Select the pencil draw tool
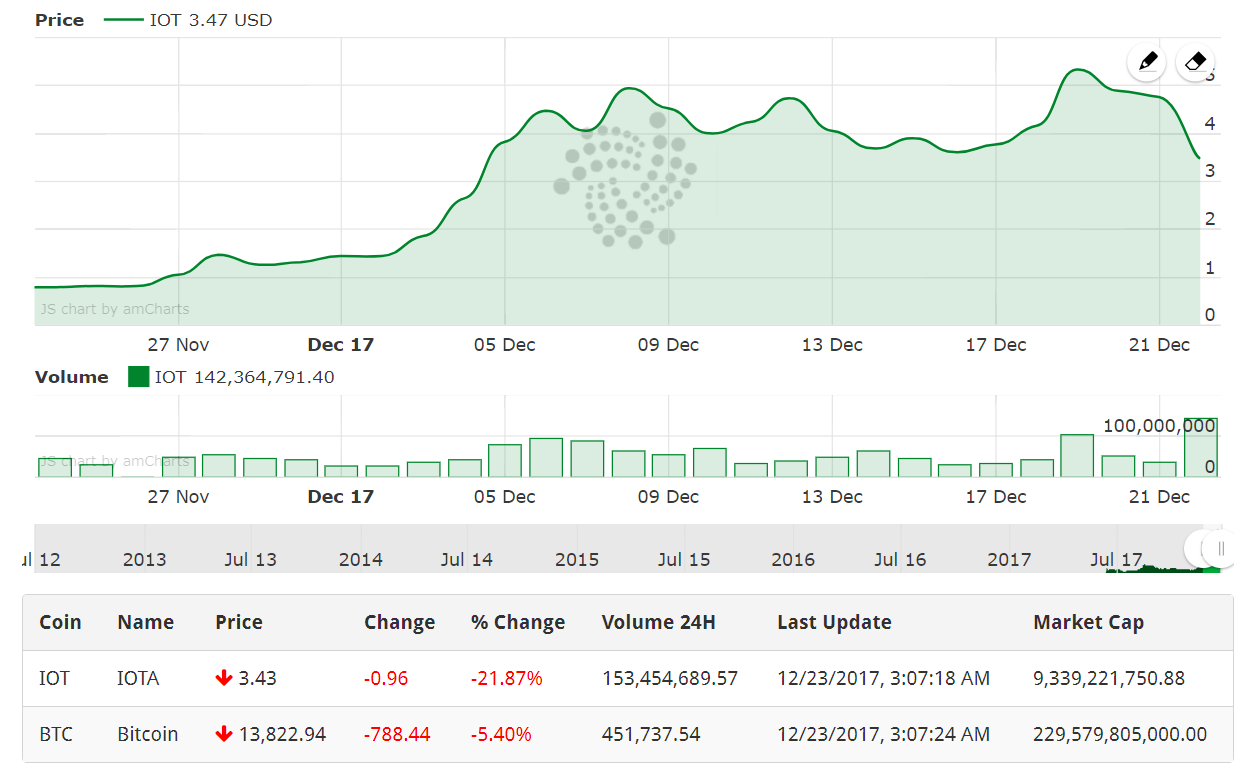Screen dimensions: 1240x772 [1147, 62]
